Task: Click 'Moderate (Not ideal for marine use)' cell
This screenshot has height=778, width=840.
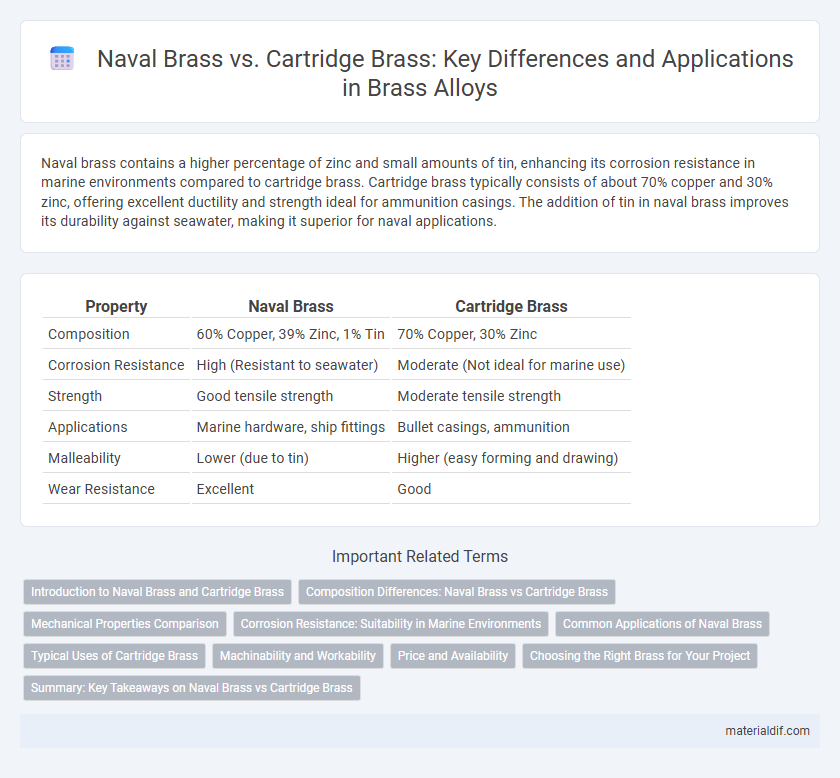Action: 511,365
